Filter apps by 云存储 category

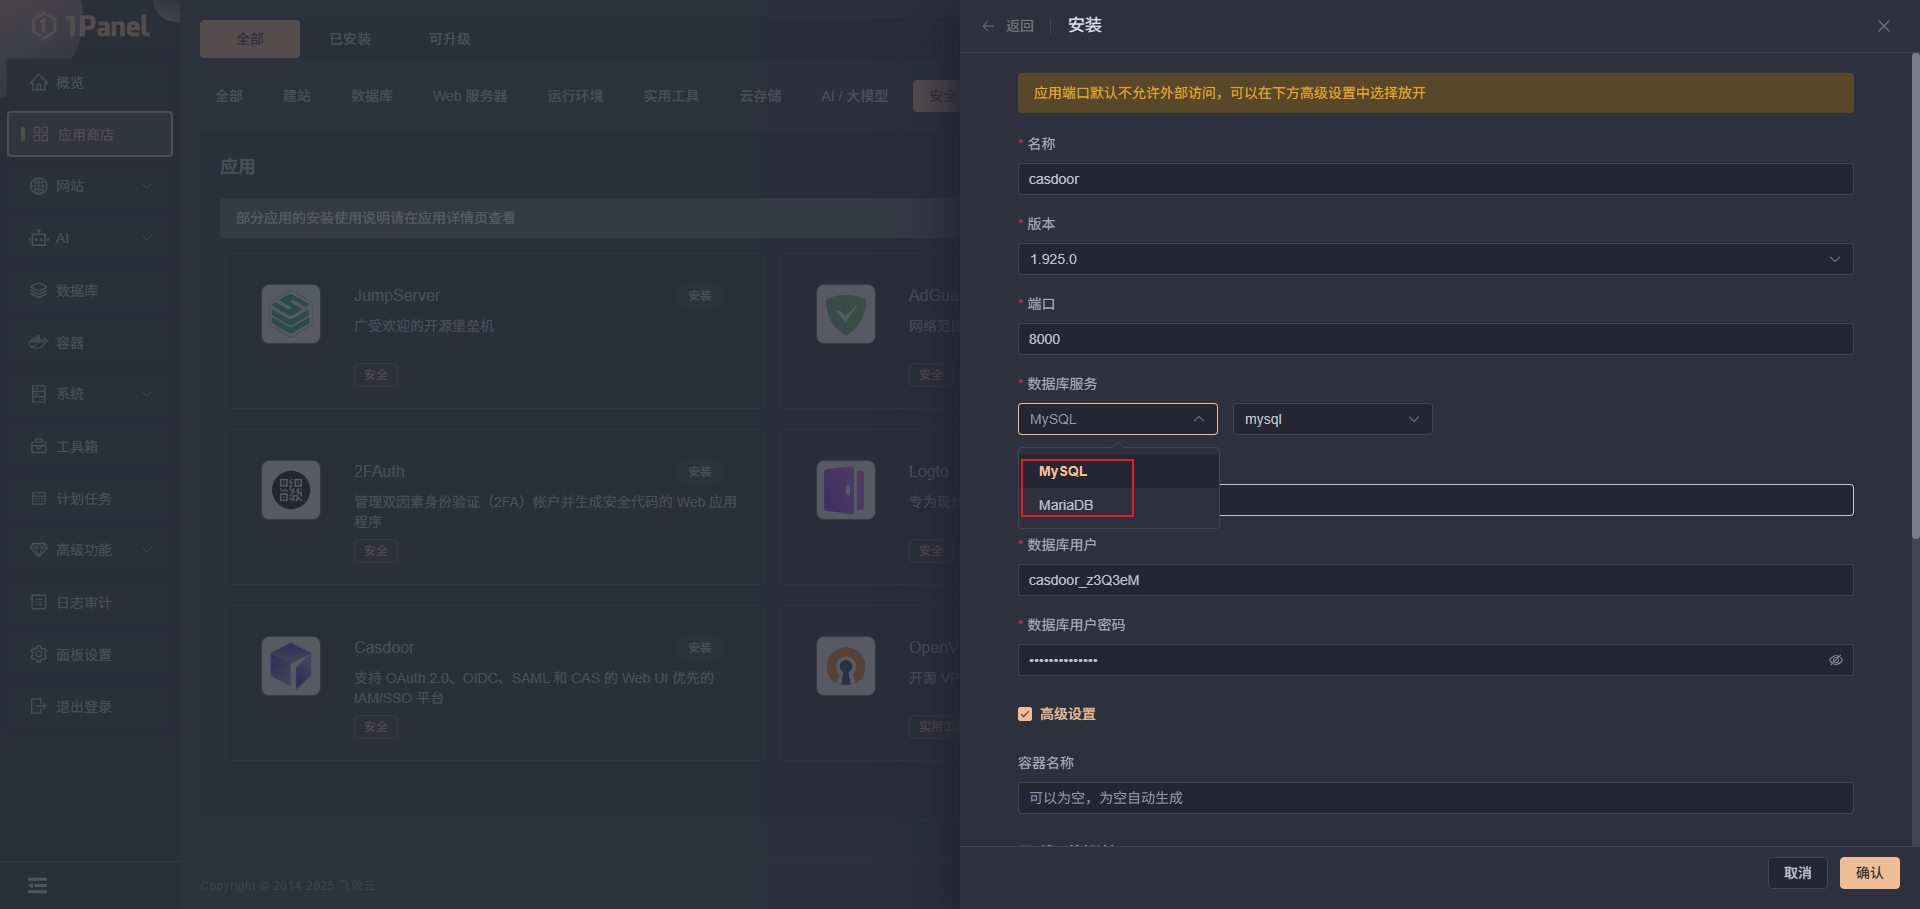pyautogui.click(x=761, y=96)
